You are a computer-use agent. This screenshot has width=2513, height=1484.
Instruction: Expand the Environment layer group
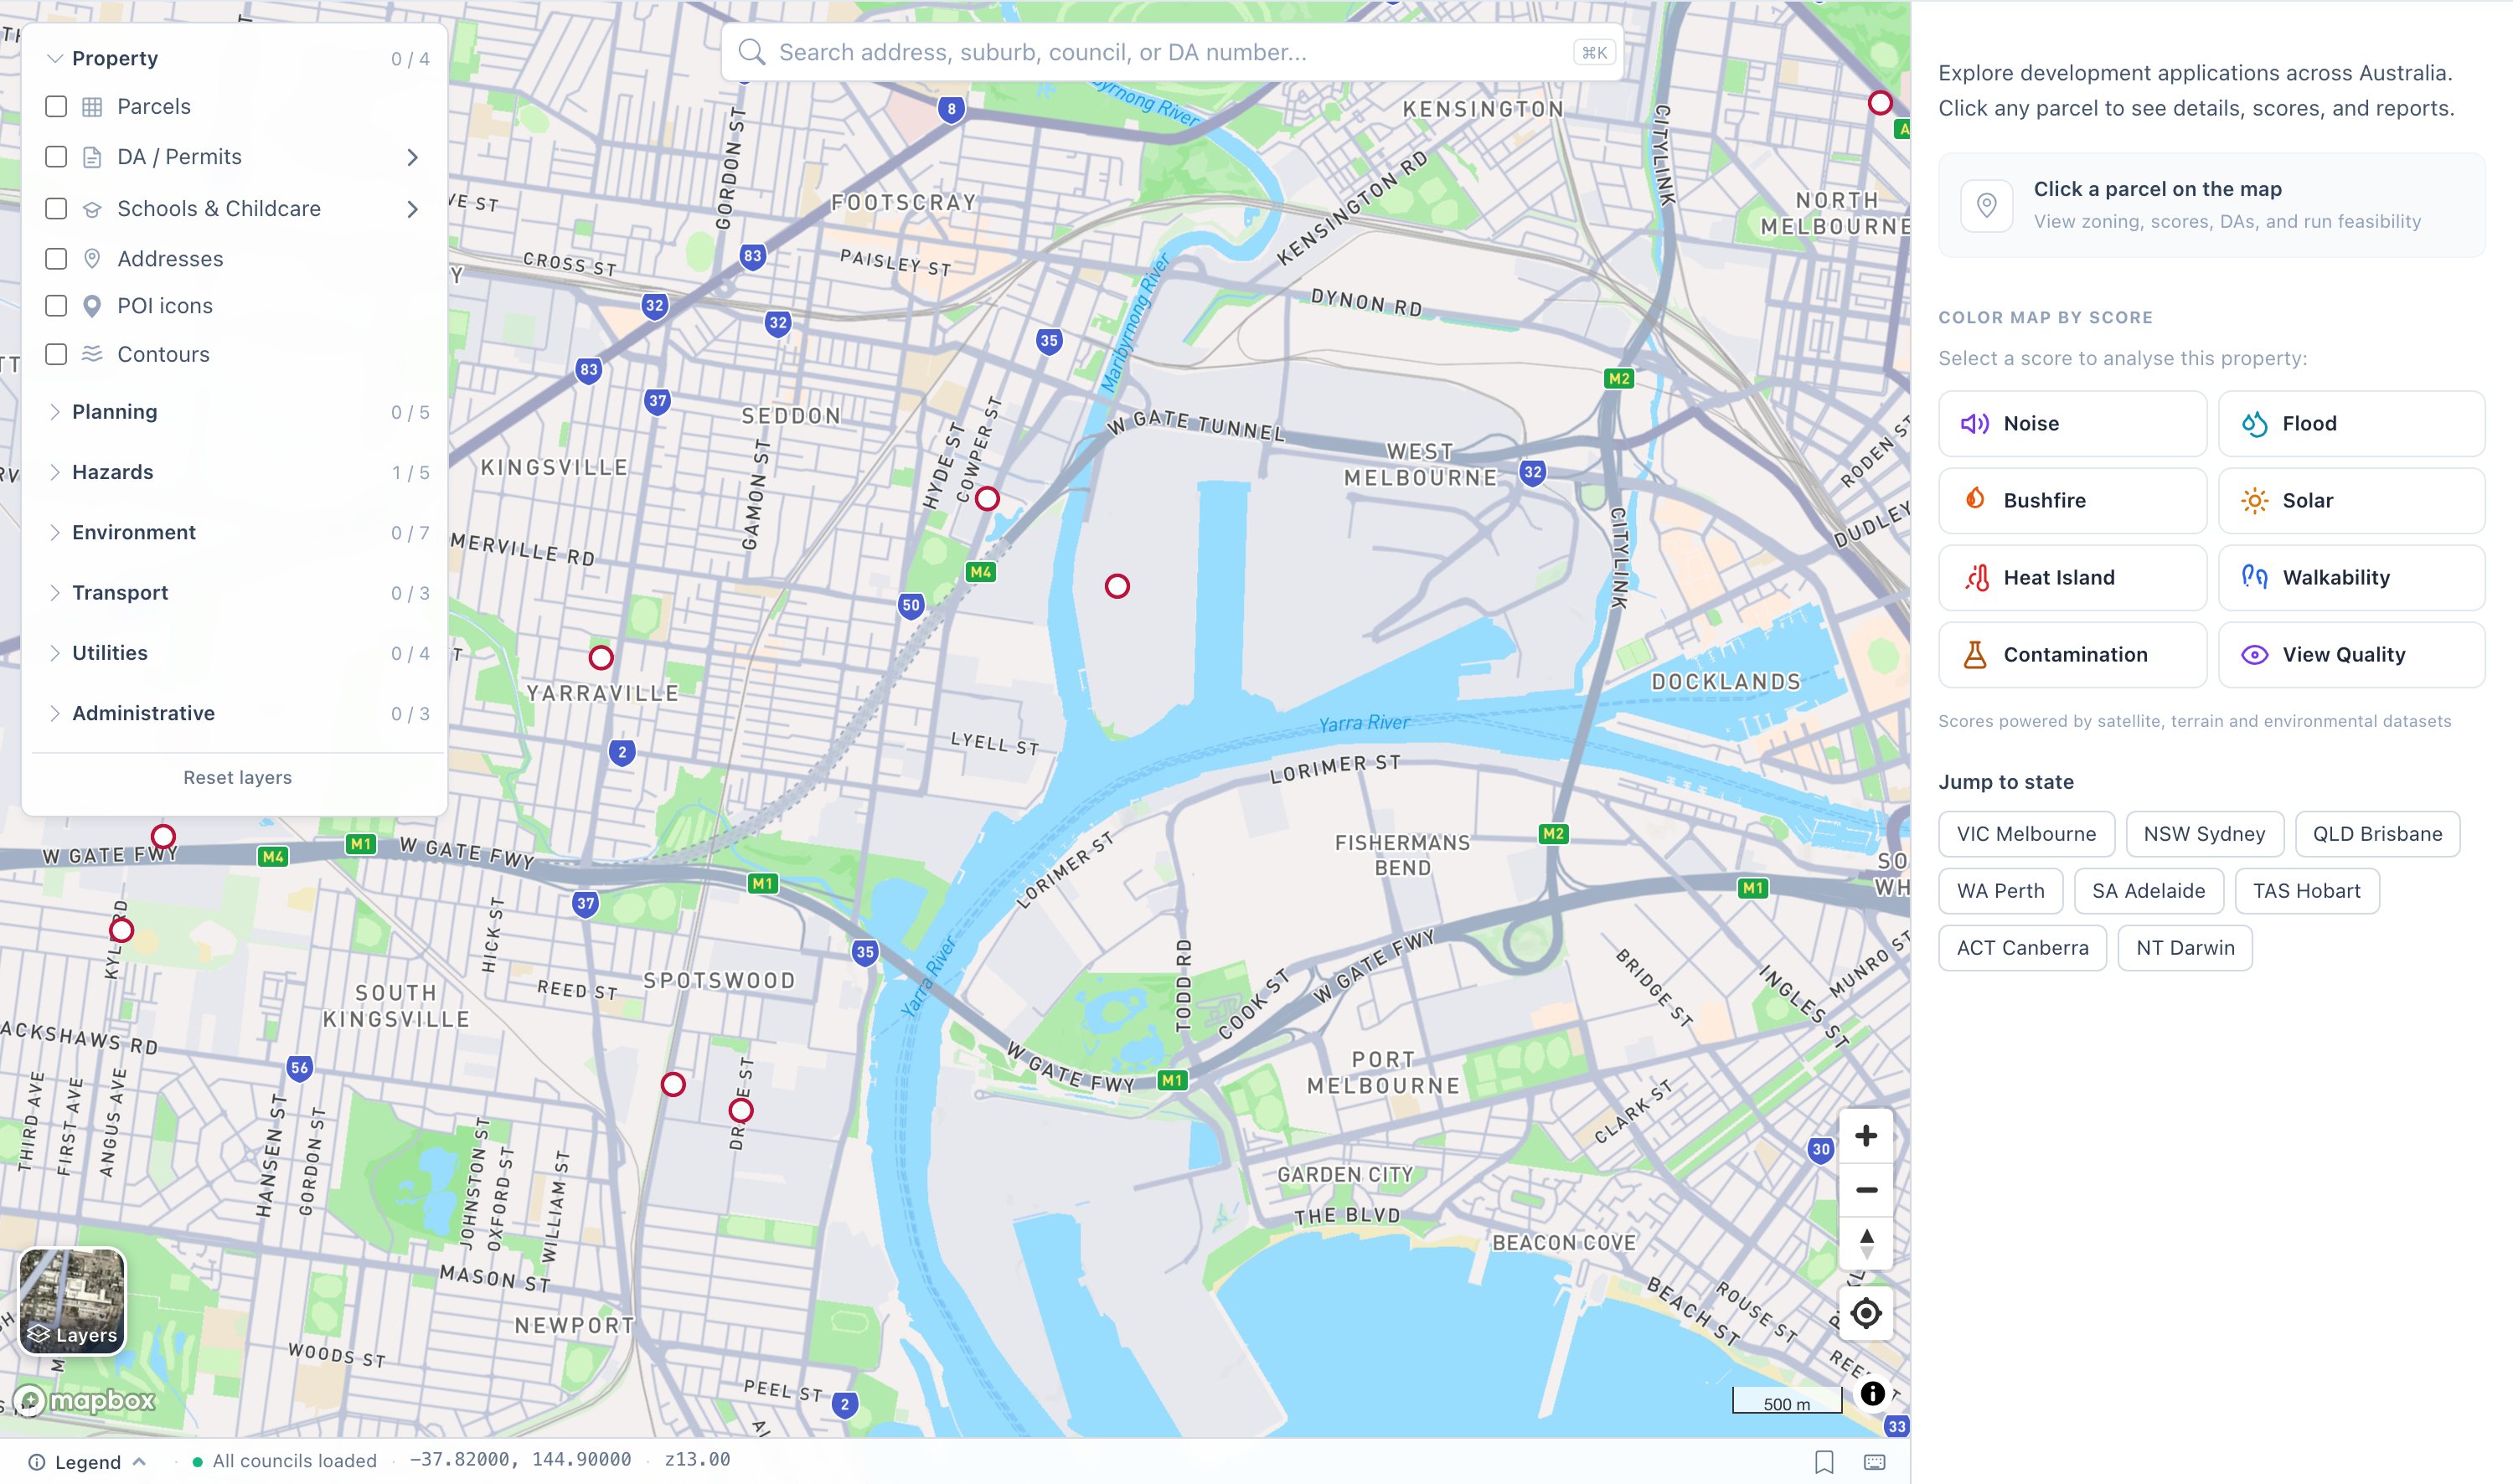[238, 533]
